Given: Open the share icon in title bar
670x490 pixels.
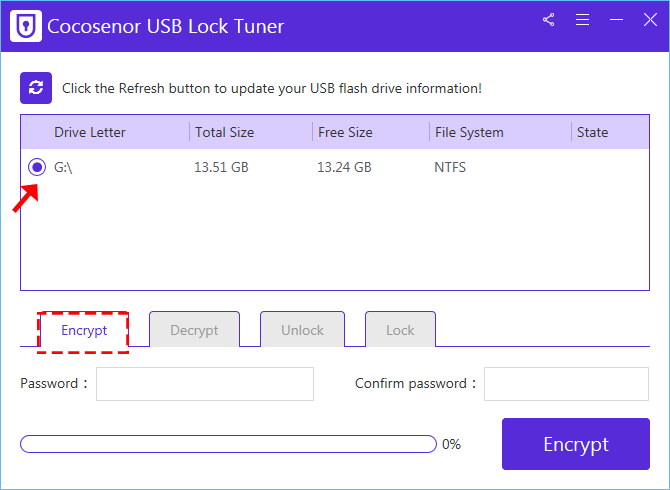Looking at the screenshot, I should pos(549,20).
